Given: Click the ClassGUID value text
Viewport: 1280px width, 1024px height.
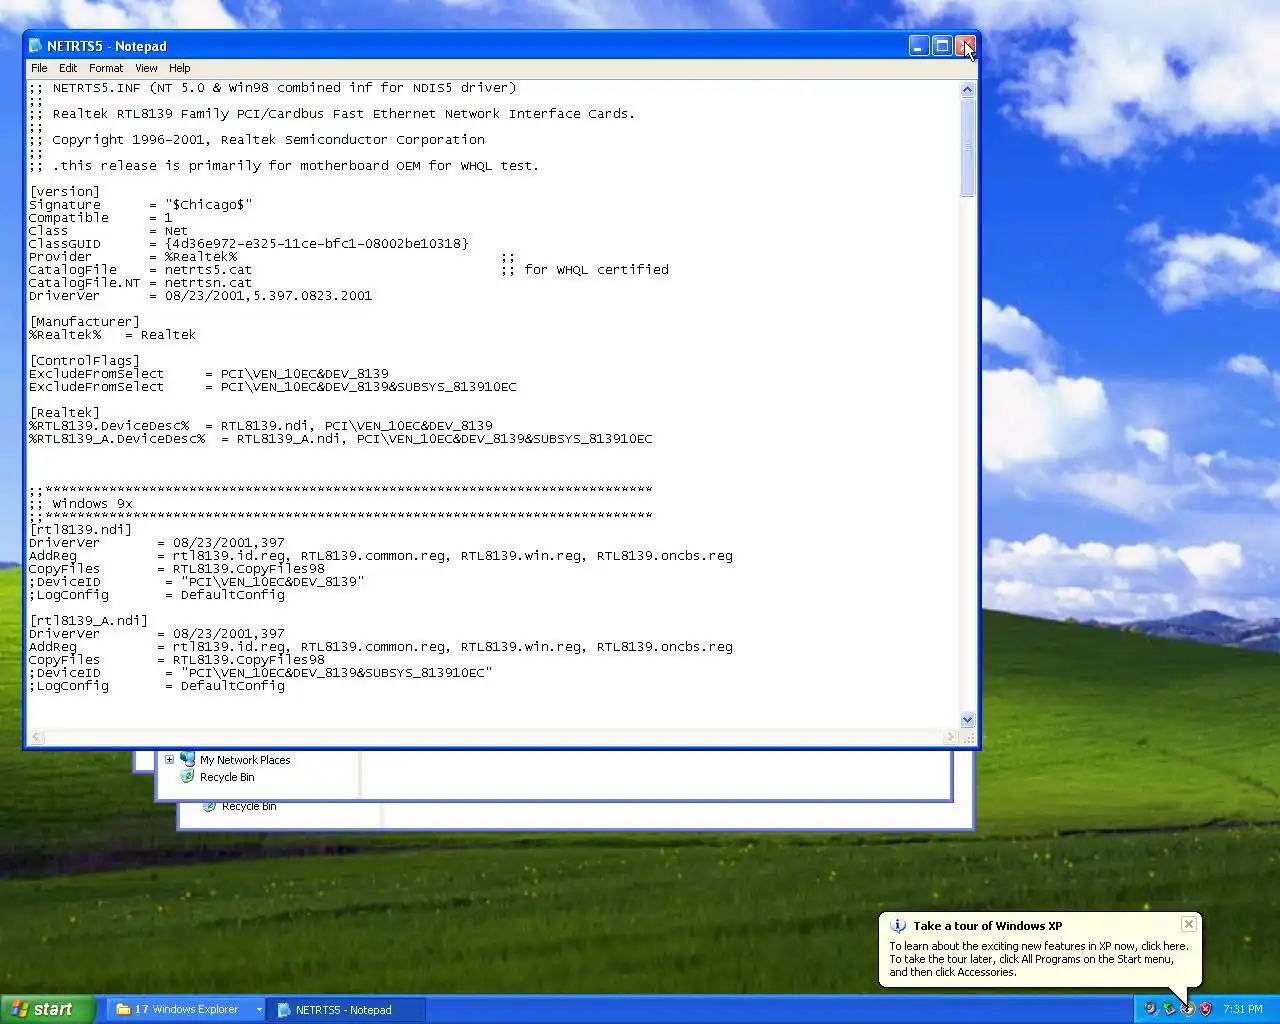Looking at the screenshot, I should (x=317, y=244).
